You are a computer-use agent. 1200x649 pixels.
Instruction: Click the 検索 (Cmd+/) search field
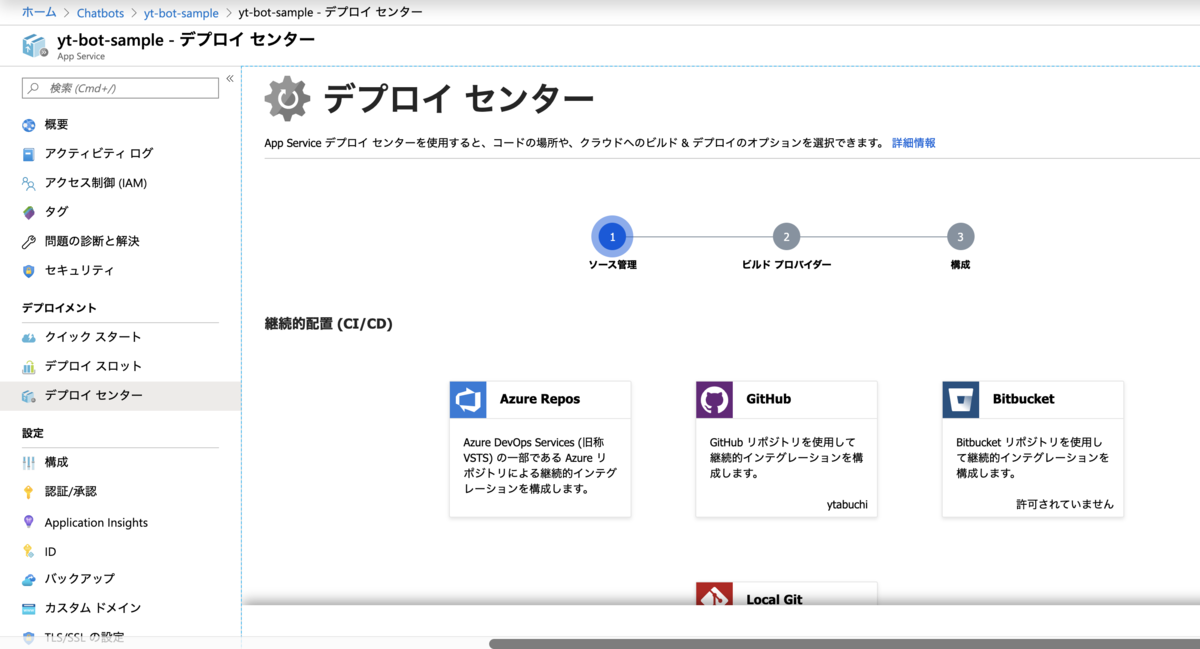120,88
